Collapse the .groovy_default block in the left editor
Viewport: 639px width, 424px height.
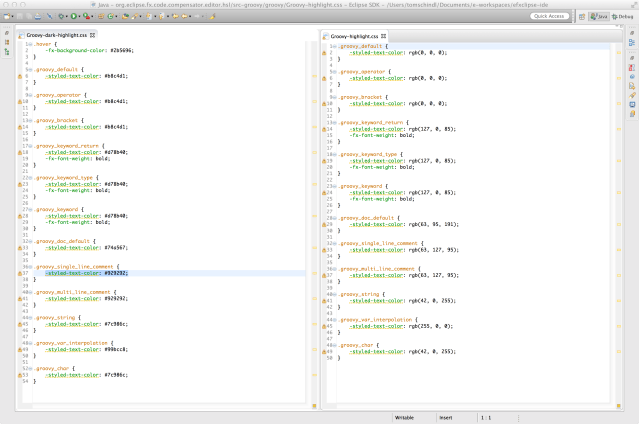pyautogui.click(x=28, y=69)
